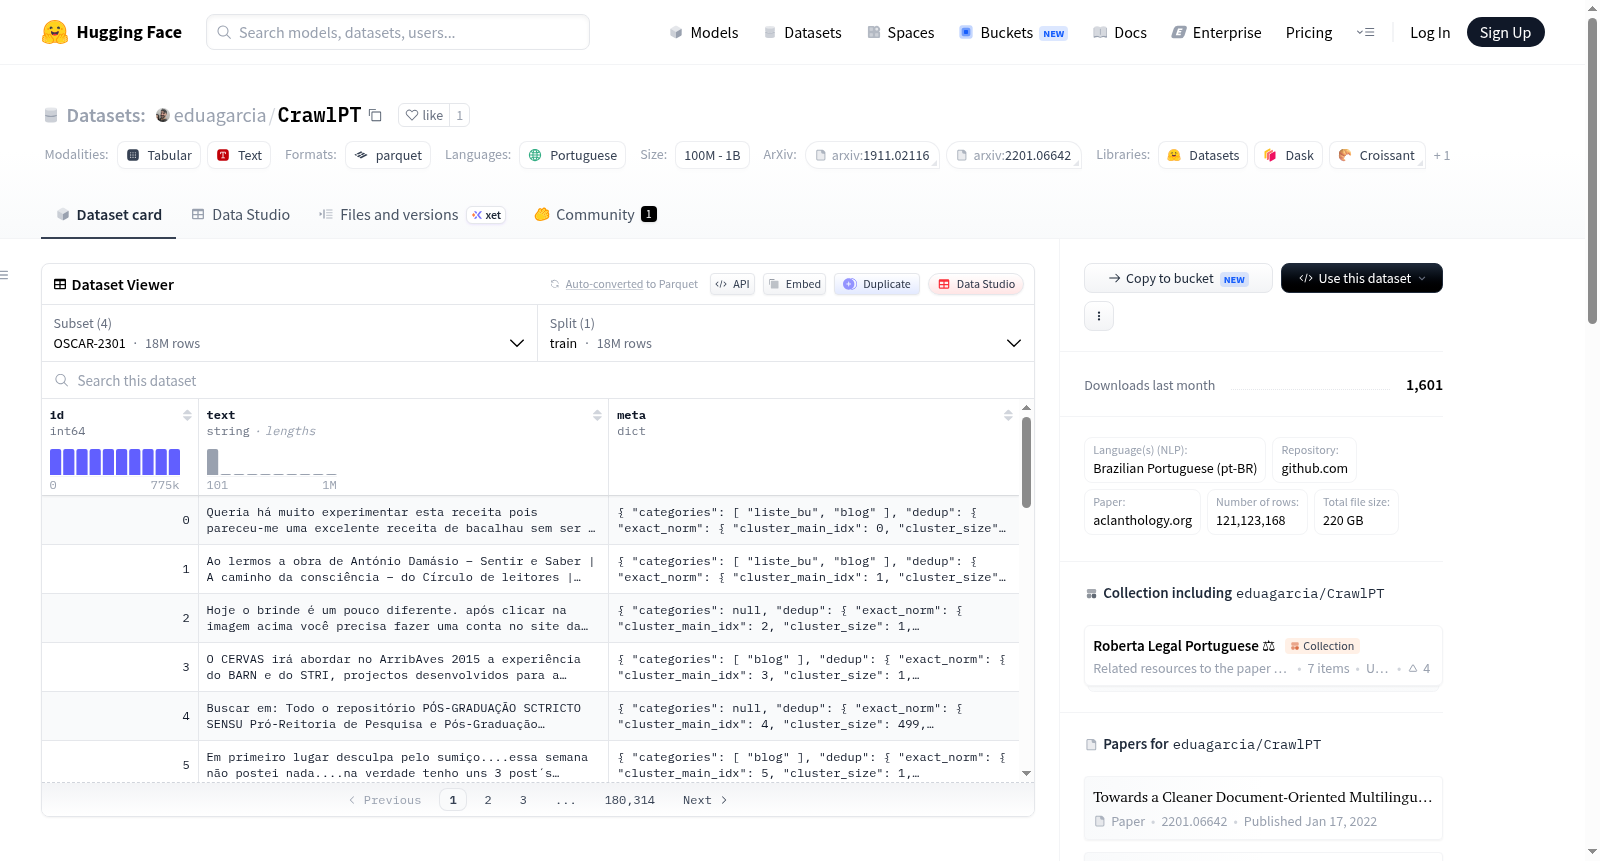The width and height of the screenshot is (1600, 861).
Task: Like the CrawlPT dataset
Action: 424,115
